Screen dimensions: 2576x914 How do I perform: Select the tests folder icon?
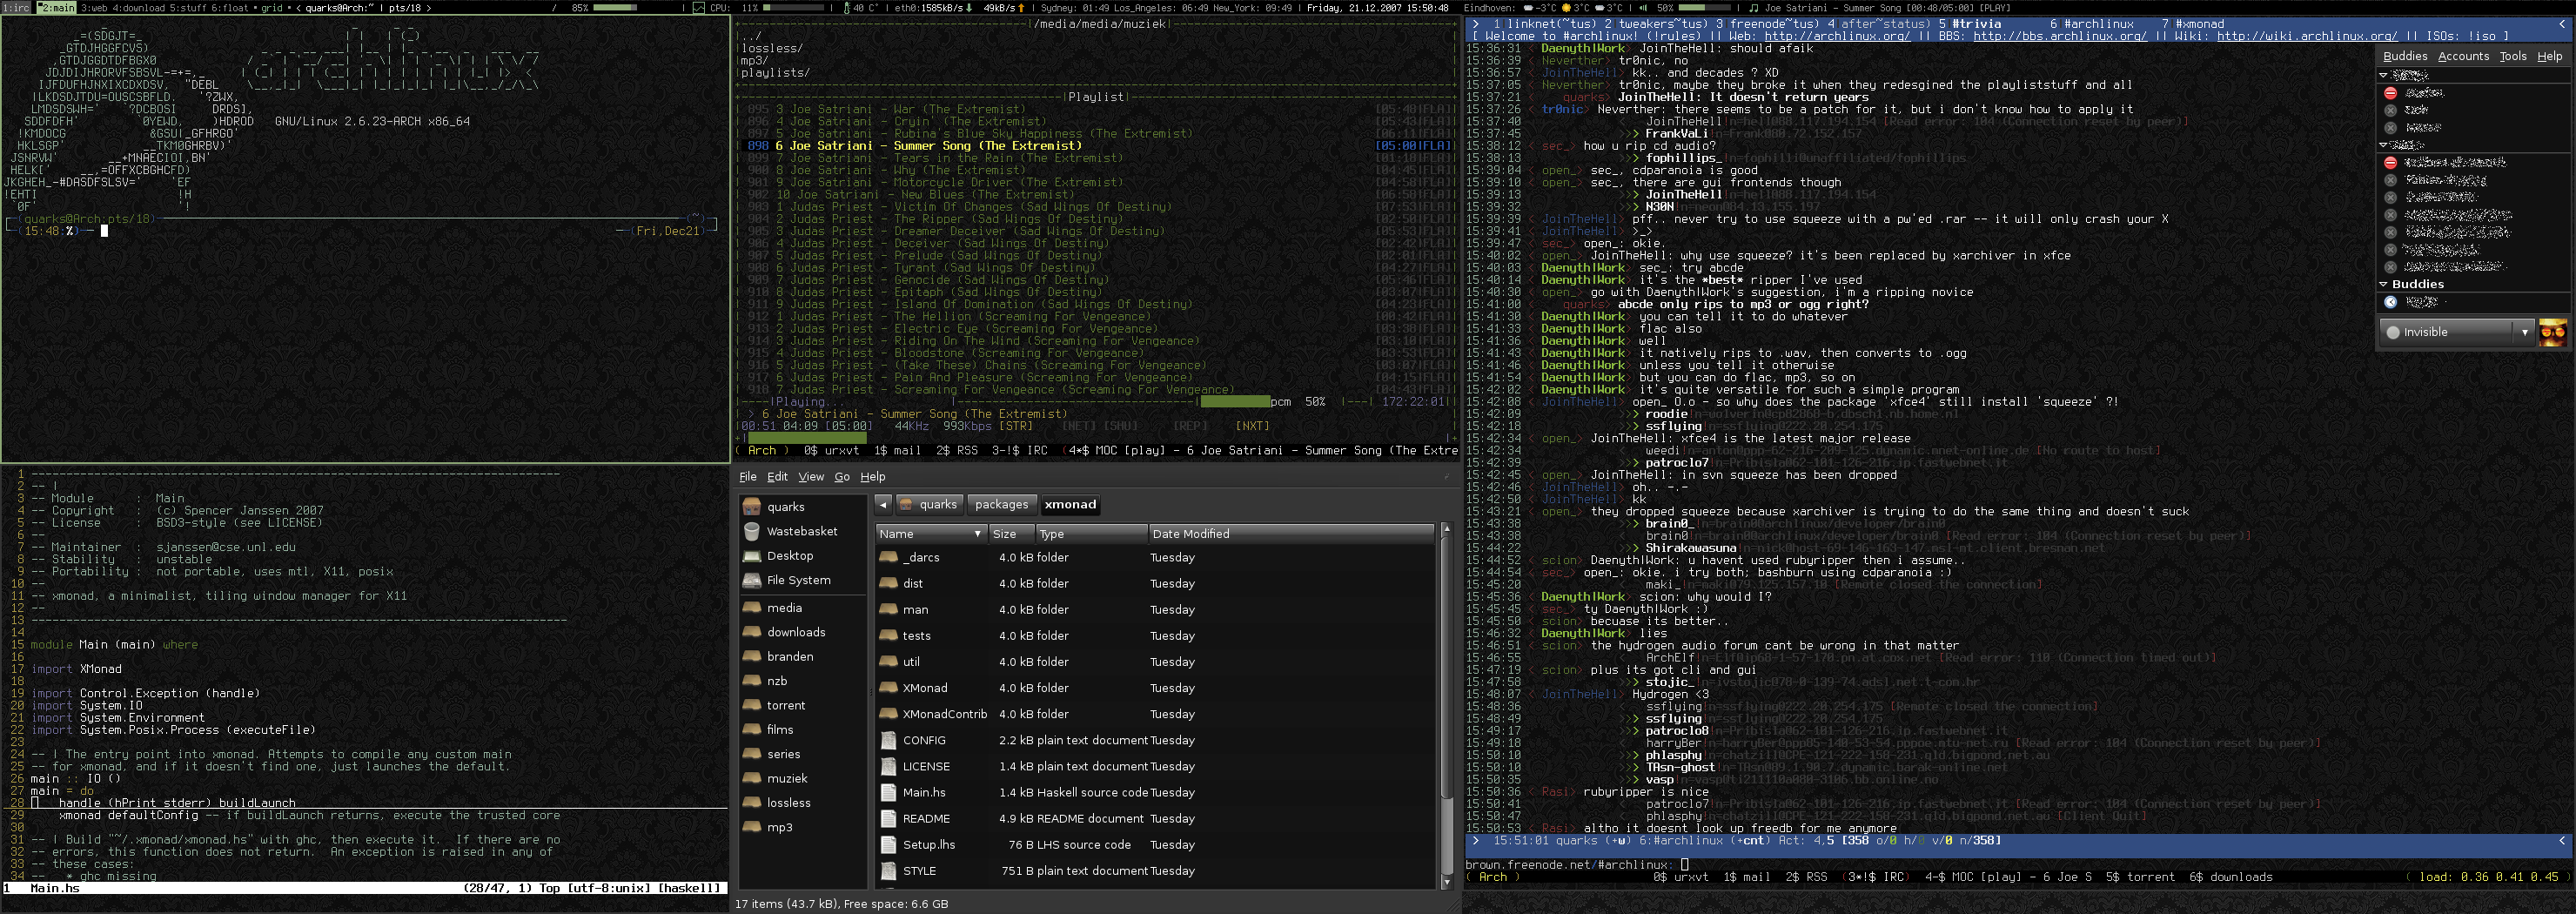[x=888, y=635]
